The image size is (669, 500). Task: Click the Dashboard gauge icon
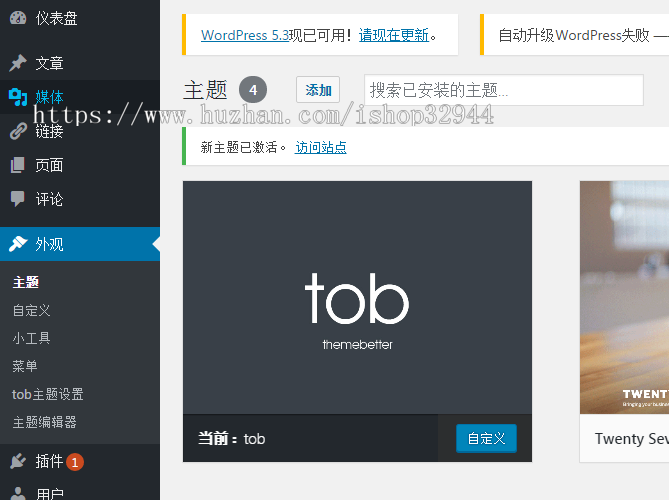(x=18, y=18)
